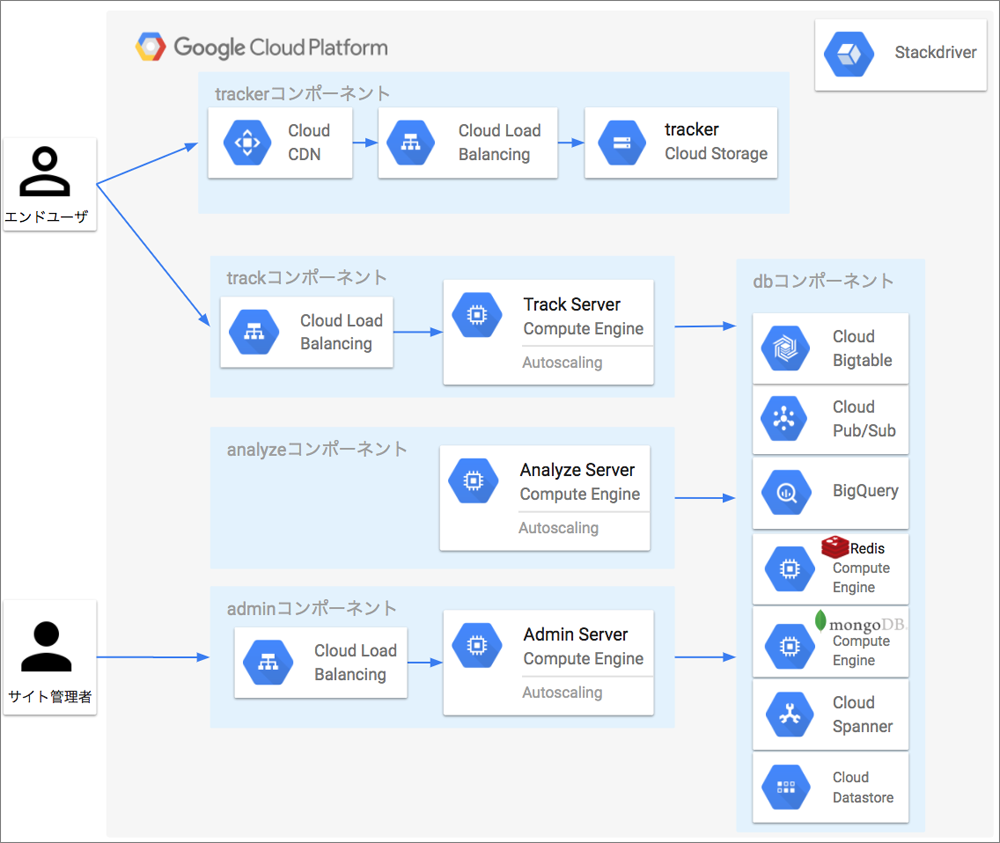Click the サイト管理者 caption

click(50, 696)
